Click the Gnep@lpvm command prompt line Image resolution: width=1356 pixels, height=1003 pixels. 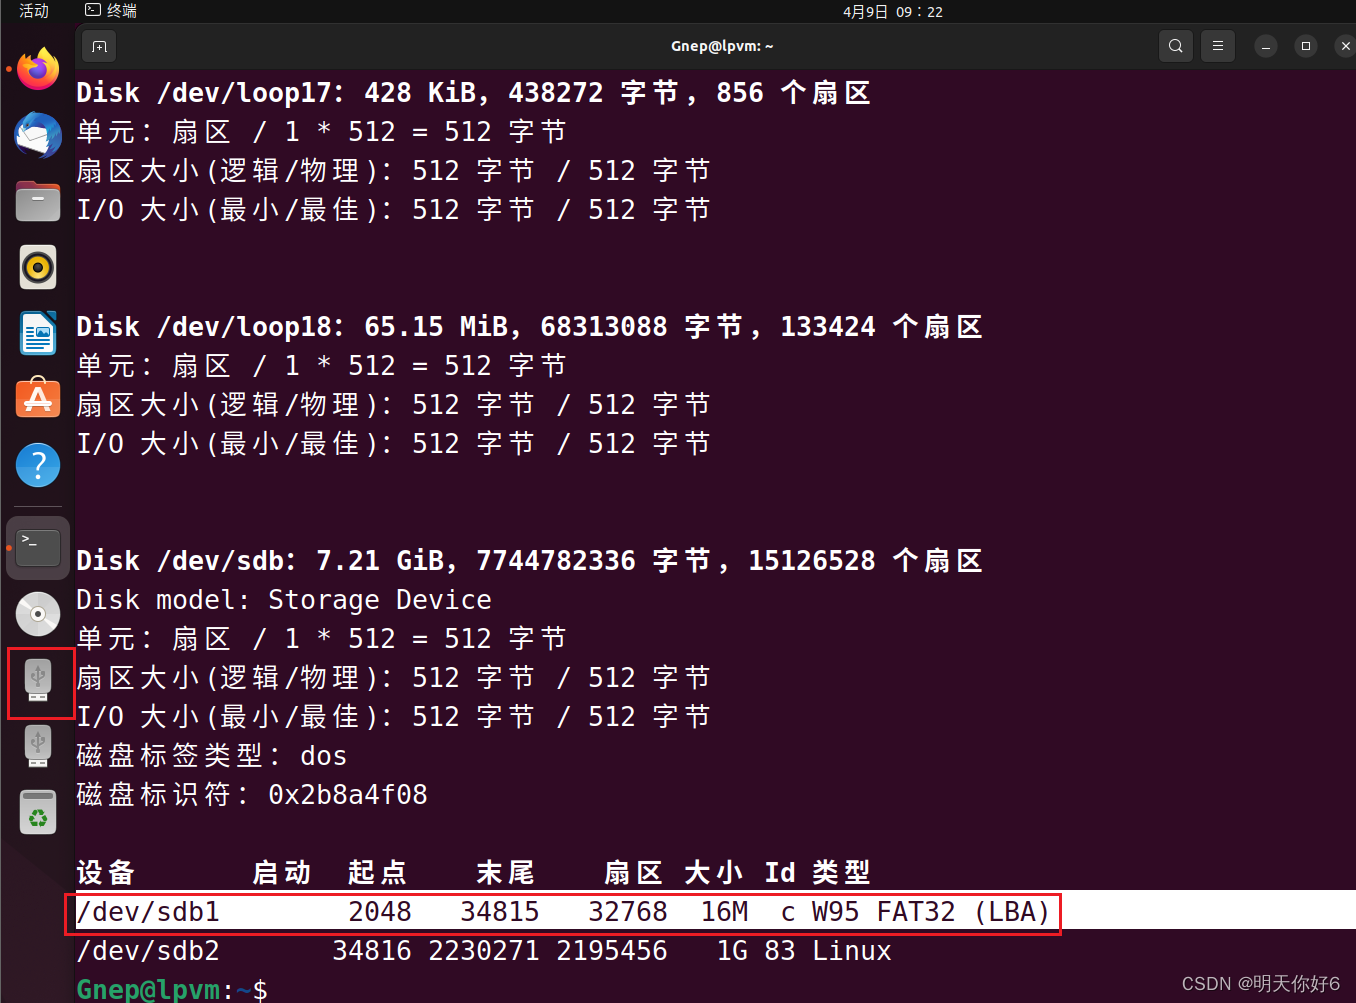170,988
